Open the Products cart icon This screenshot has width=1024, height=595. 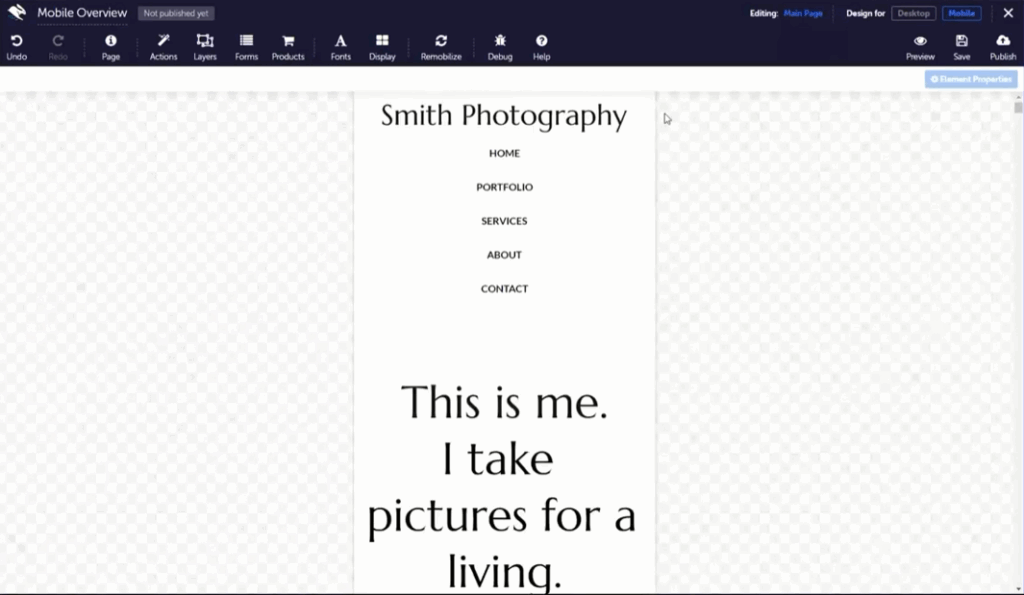point(288,41)
